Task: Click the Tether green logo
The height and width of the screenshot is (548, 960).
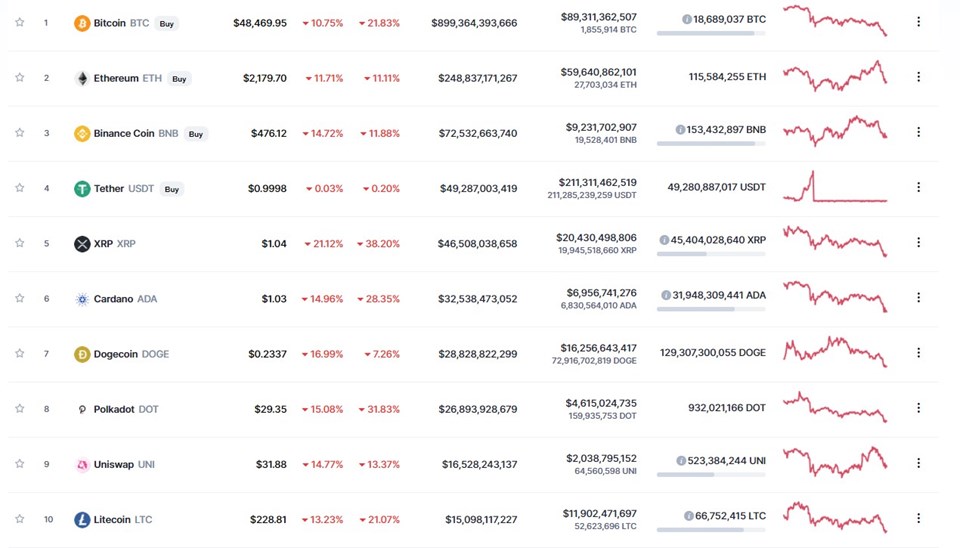Action: pyautogui.click(x=81, y=189)
